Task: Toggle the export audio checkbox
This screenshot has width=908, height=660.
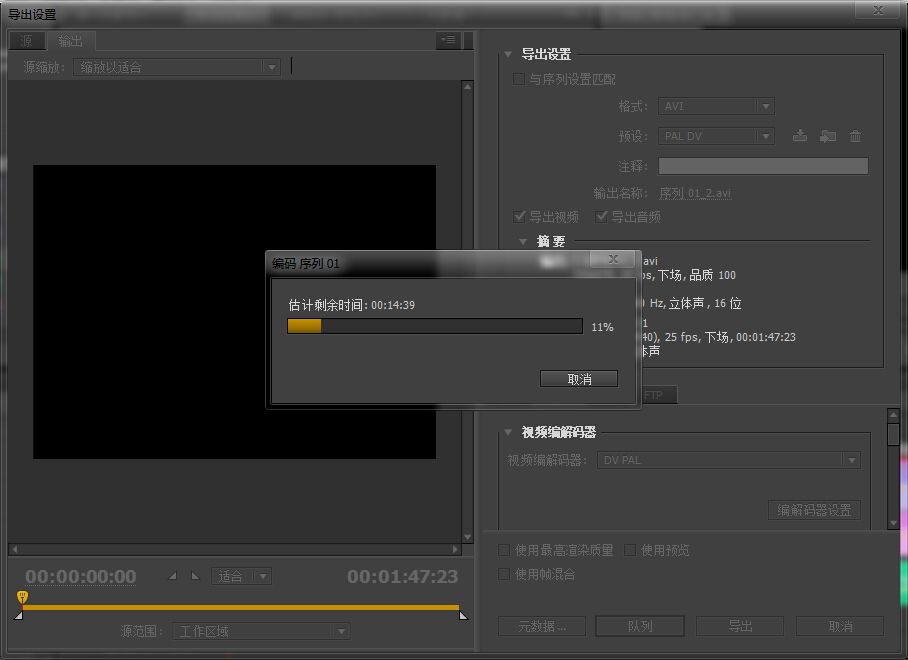Action: point(602,217)
